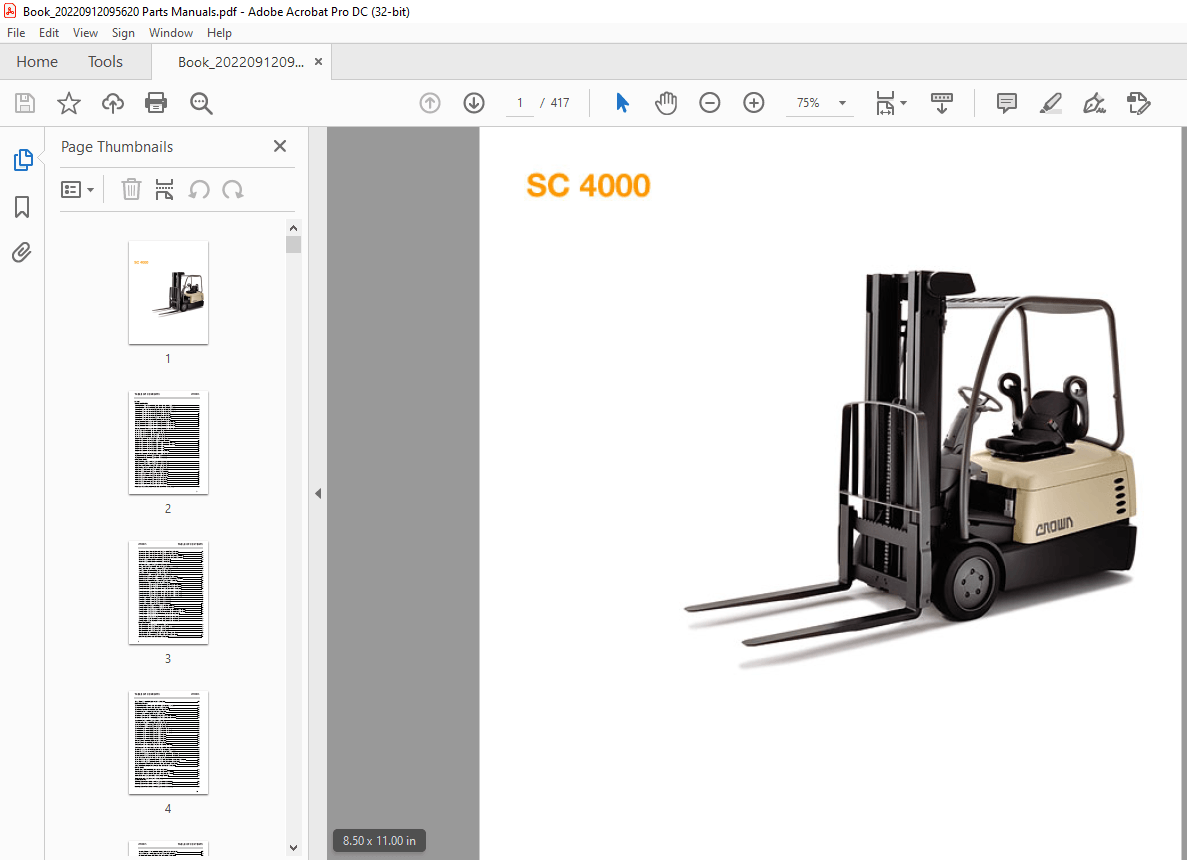
Task: Select the Highlighter tool
Action: [1050, 102]
